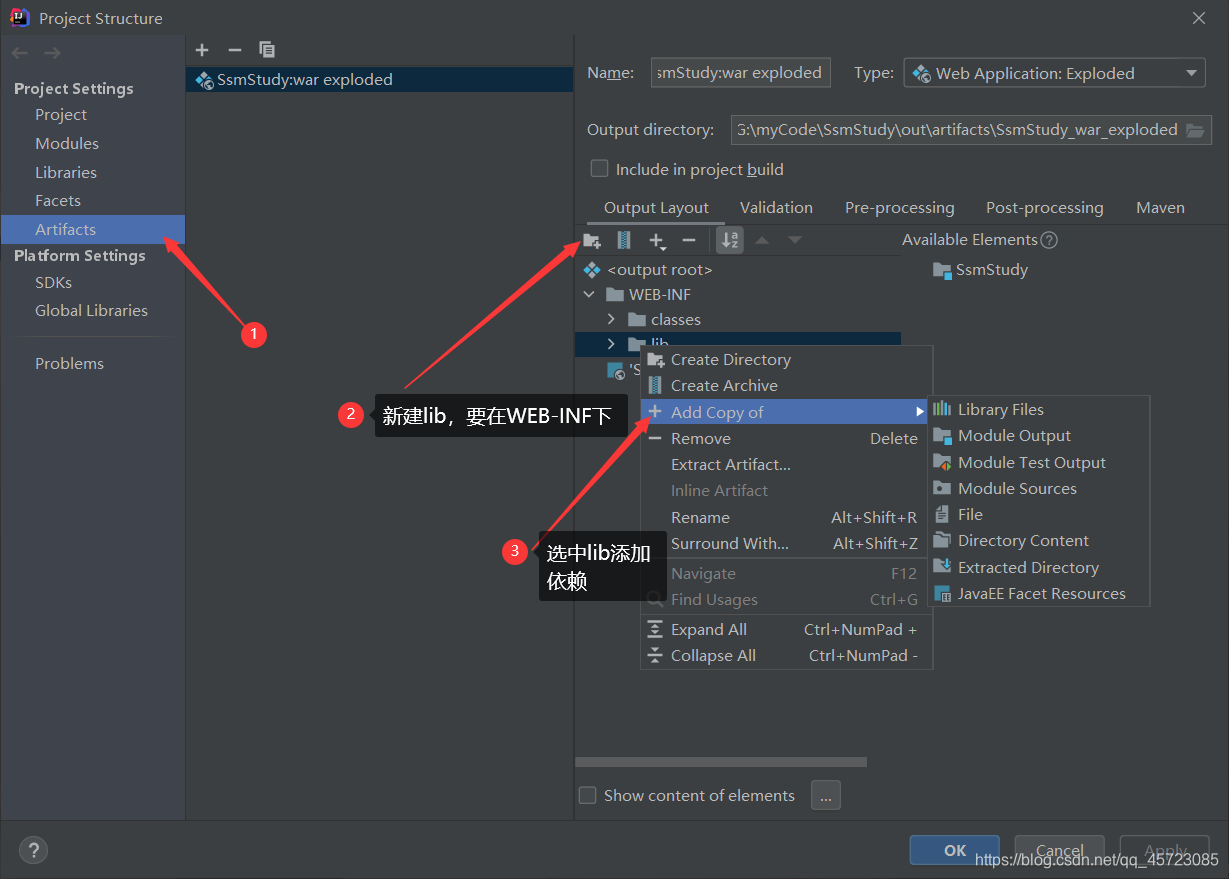
Task: Click inside the artifact Name field
Action: coord(740,72)
